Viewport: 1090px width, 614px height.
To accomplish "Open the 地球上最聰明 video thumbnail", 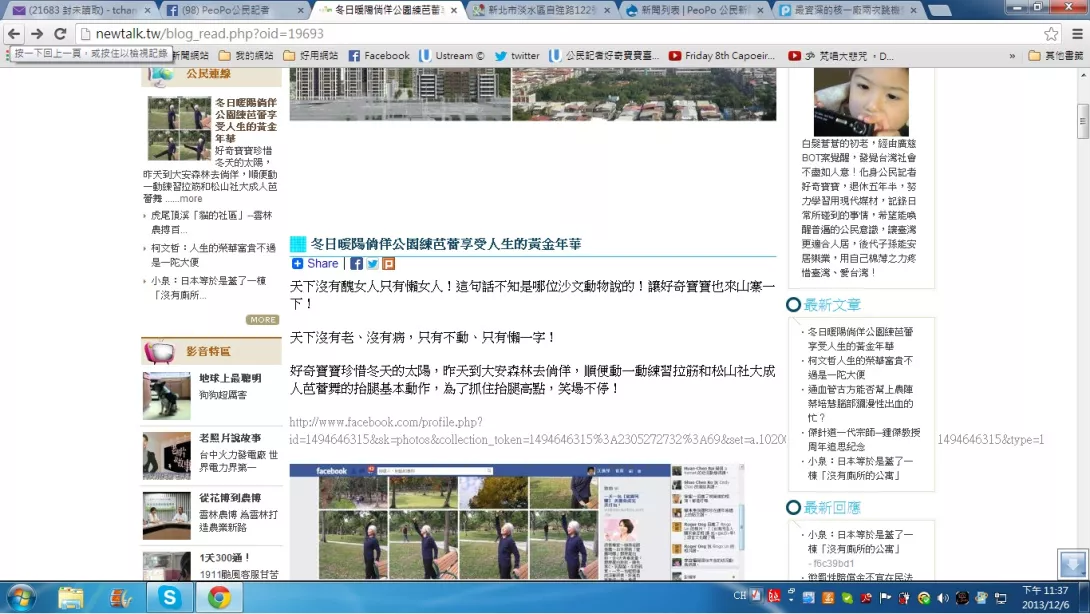I will click(x=167, y=396).
